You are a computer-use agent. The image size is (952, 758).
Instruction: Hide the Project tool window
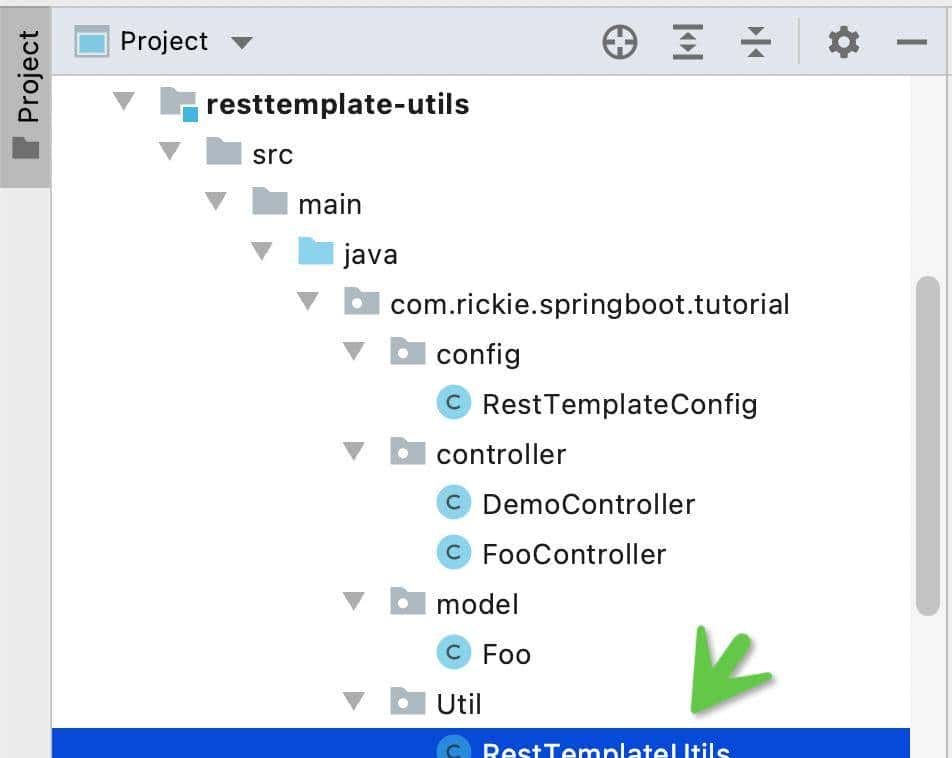click(911, 43)
